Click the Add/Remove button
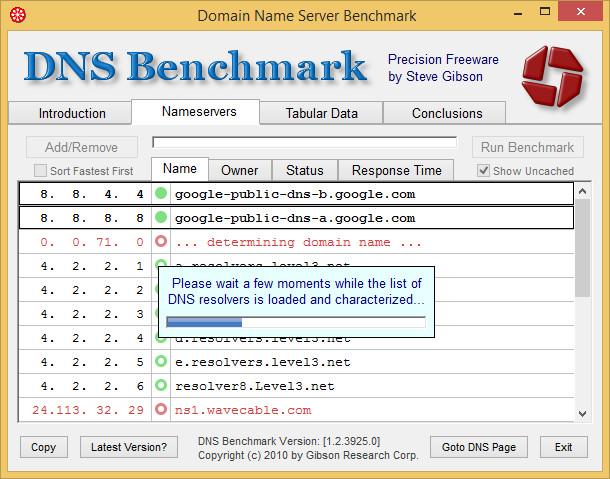 (82, 147)
